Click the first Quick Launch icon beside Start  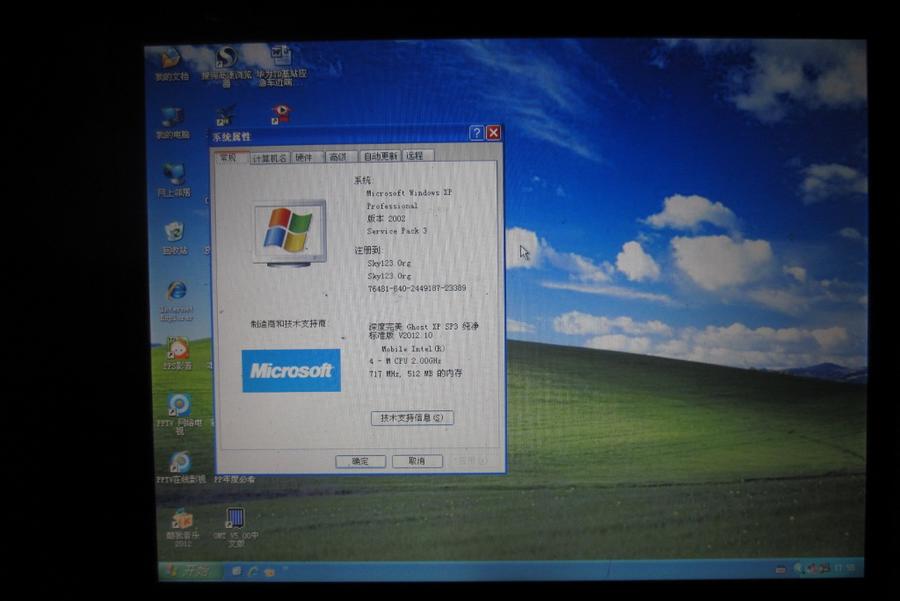pyautogui.click(x=236, y=571)
